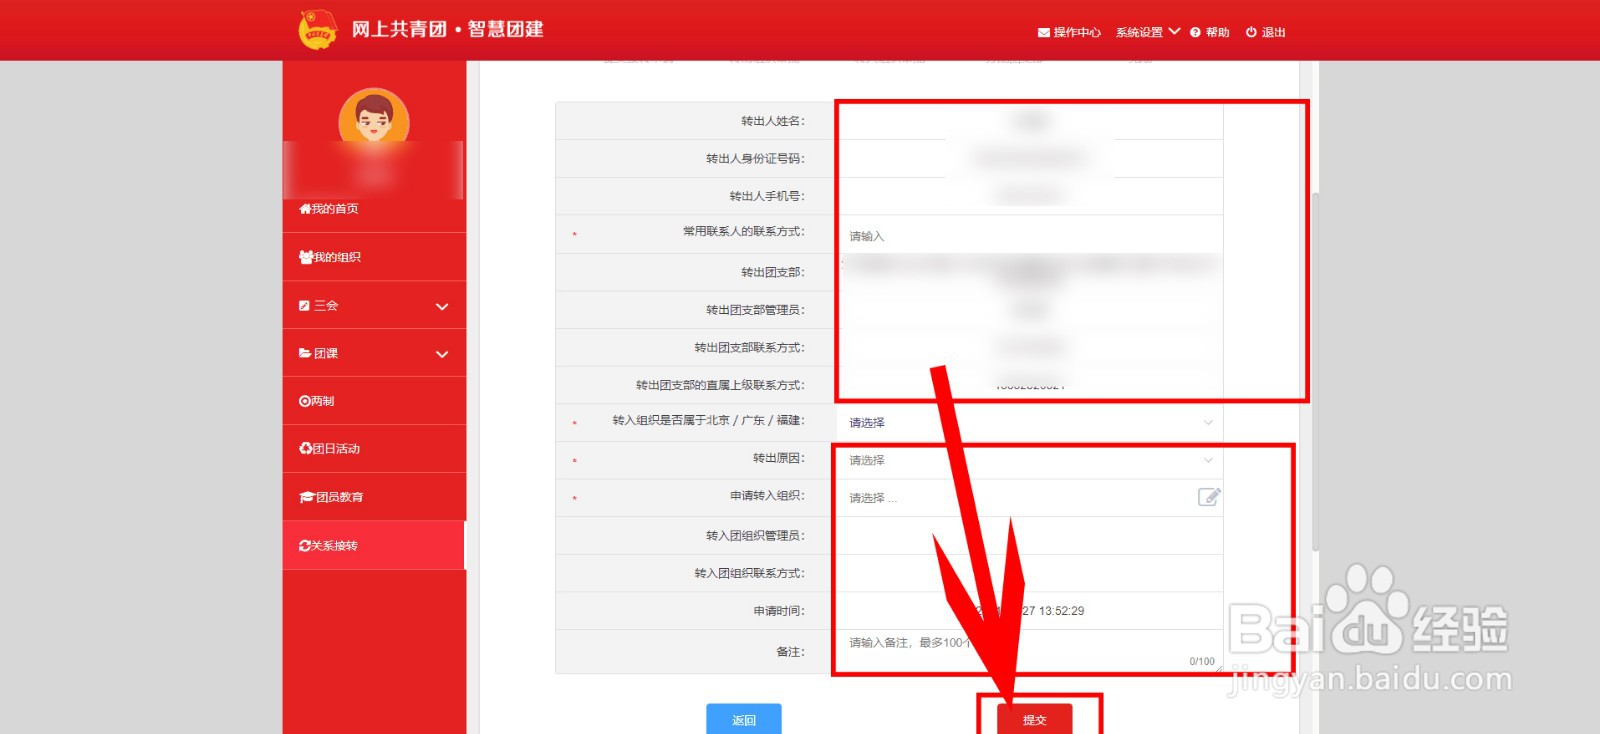The image size is (1600, 734).
Task: Open 帮助 help link in header
Action: pyautogui.click(x=1210, y=32)
